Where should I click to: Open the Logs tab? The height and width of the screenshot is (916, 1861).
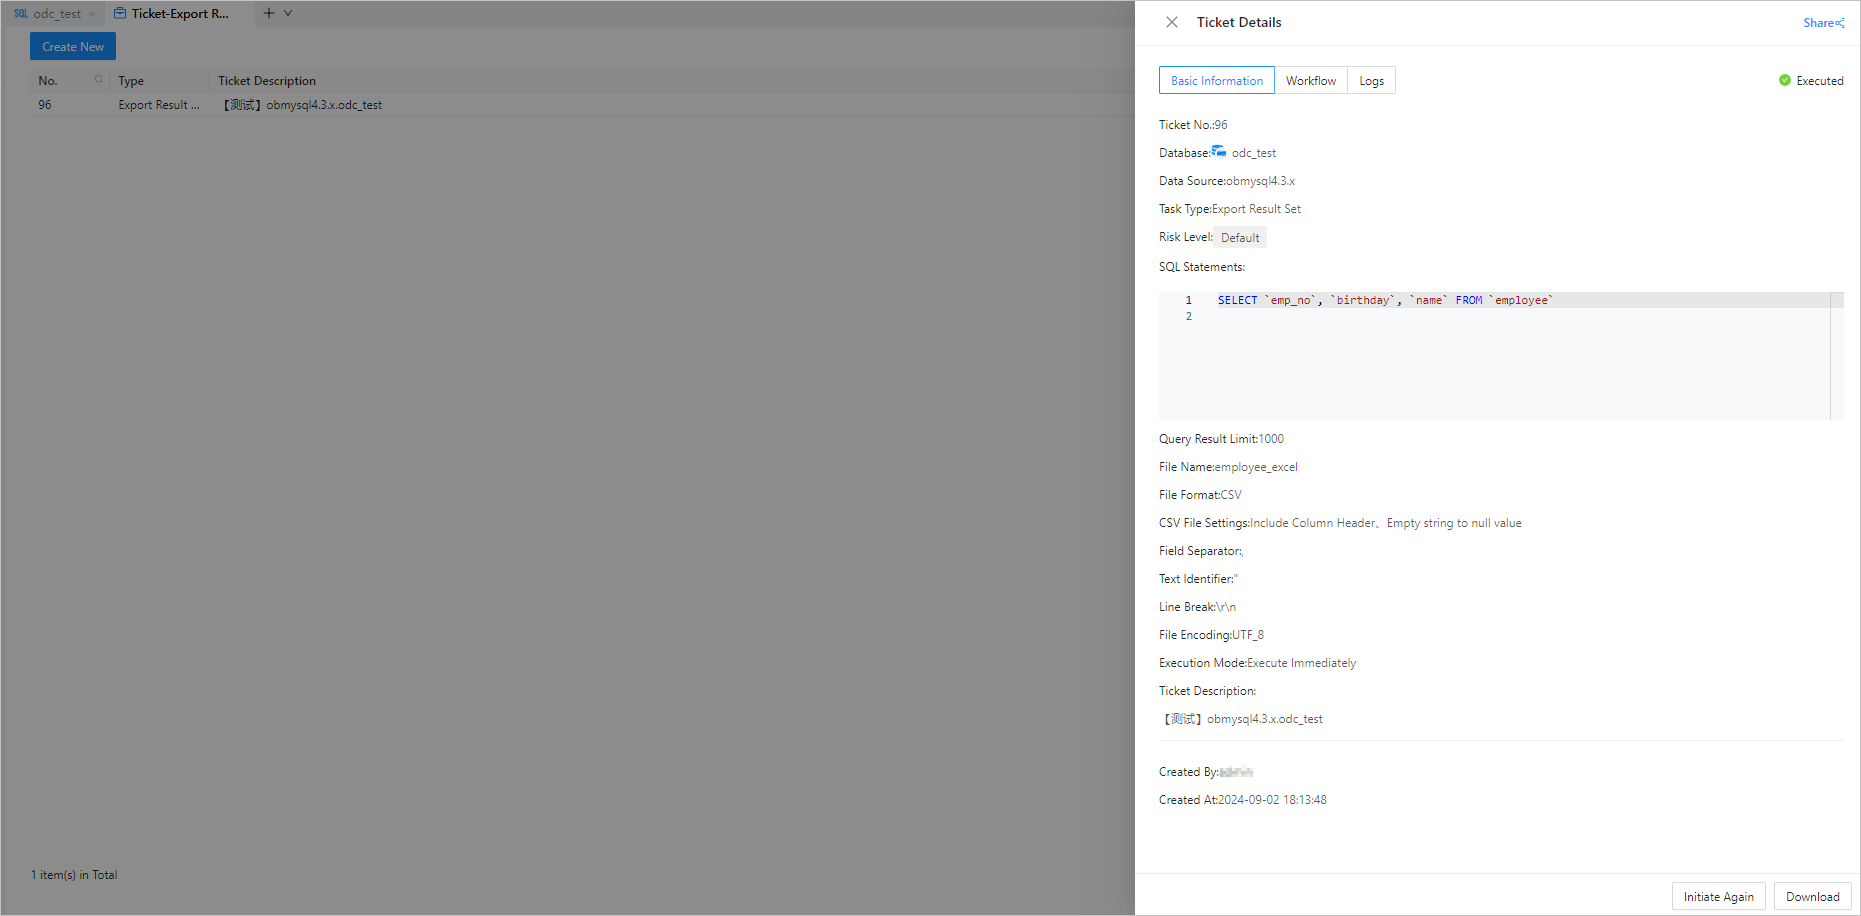coord(1371,81)
